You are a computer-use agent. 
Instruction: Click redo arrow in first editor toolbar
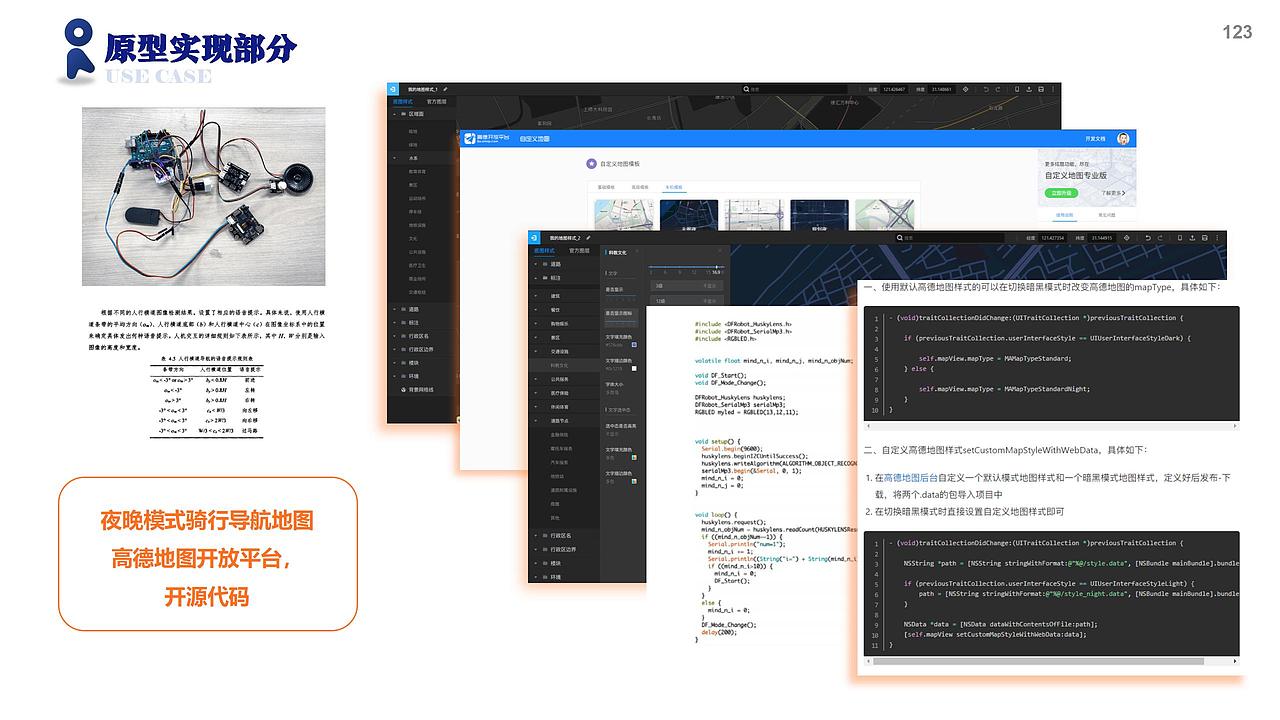pos(997,89)
